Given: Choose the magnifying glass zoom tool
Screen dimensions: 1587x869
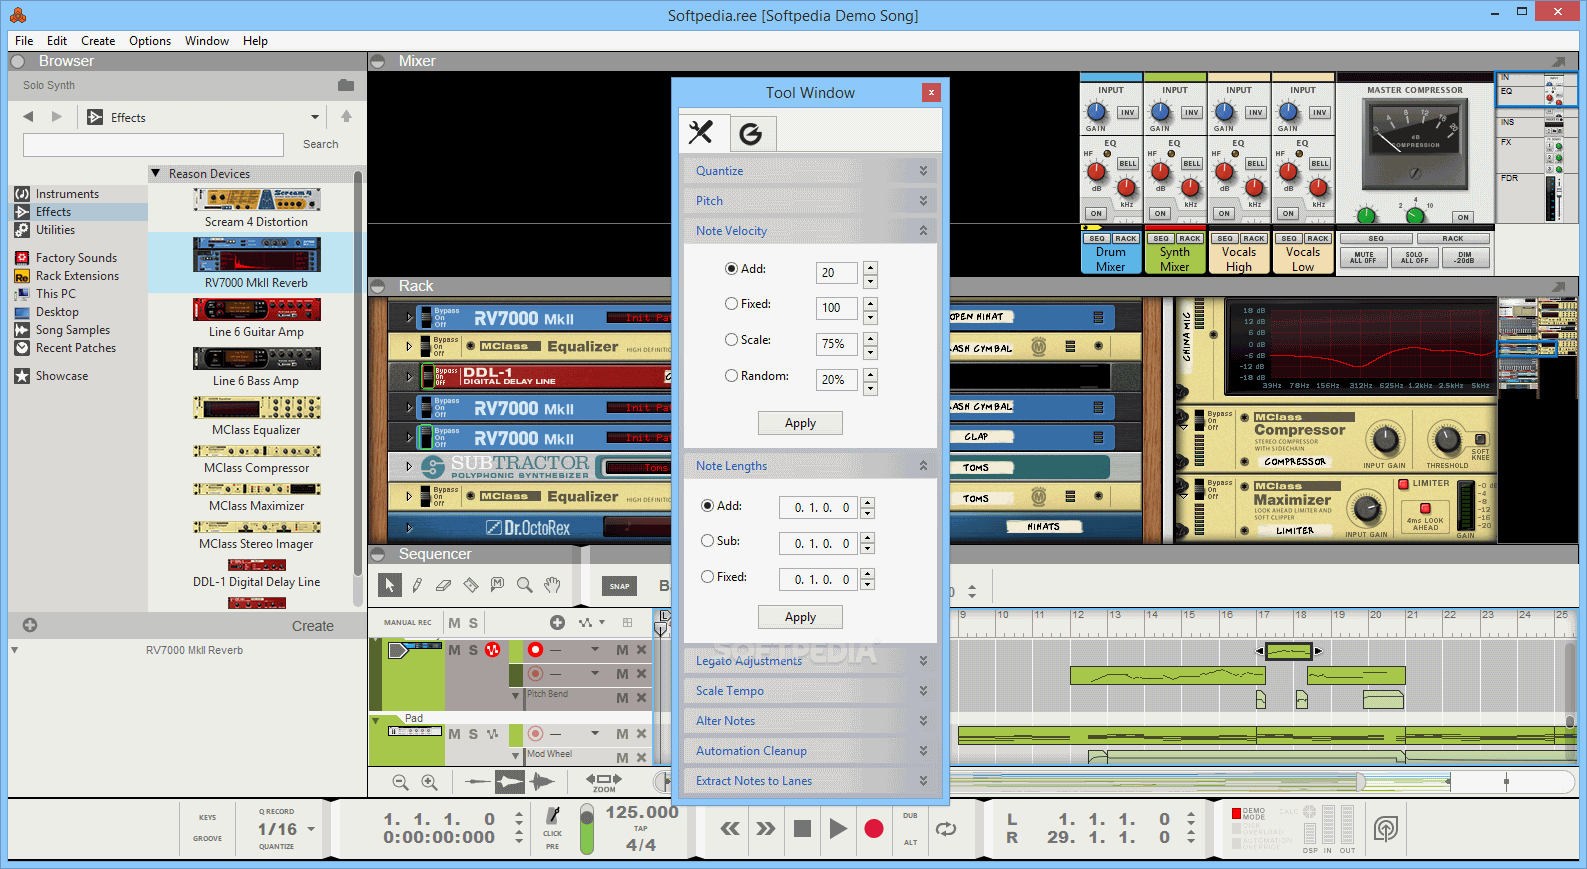Looking at the screenshot, I should tap(524, 585).
